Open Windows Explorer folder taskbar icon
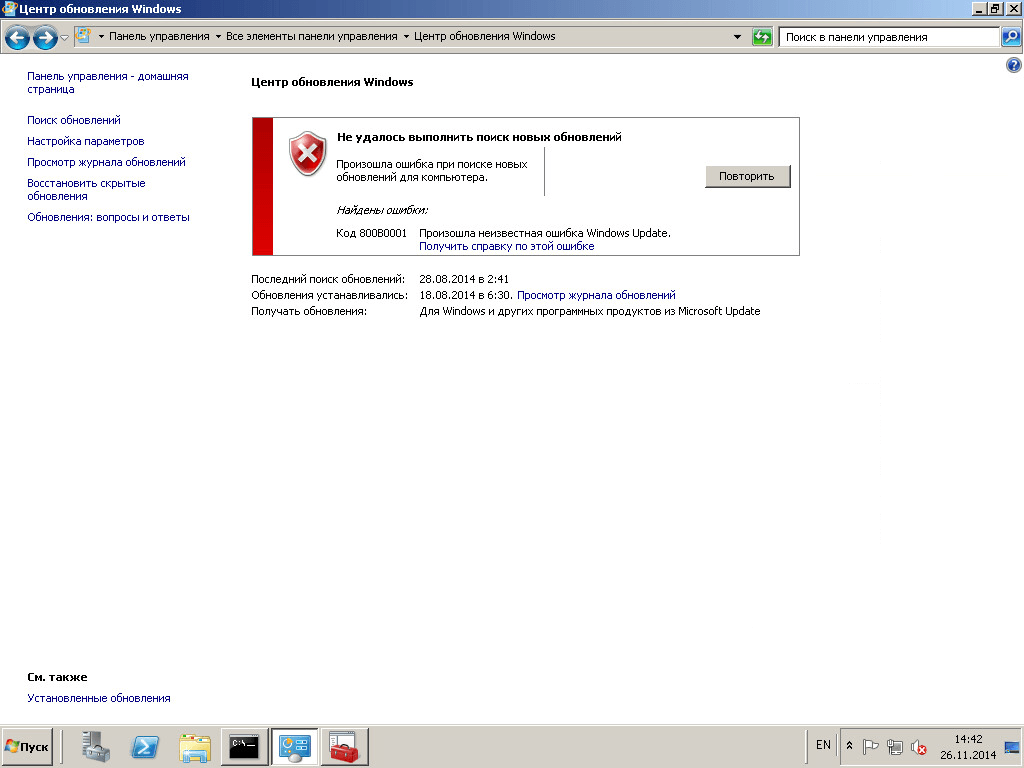 195,746
